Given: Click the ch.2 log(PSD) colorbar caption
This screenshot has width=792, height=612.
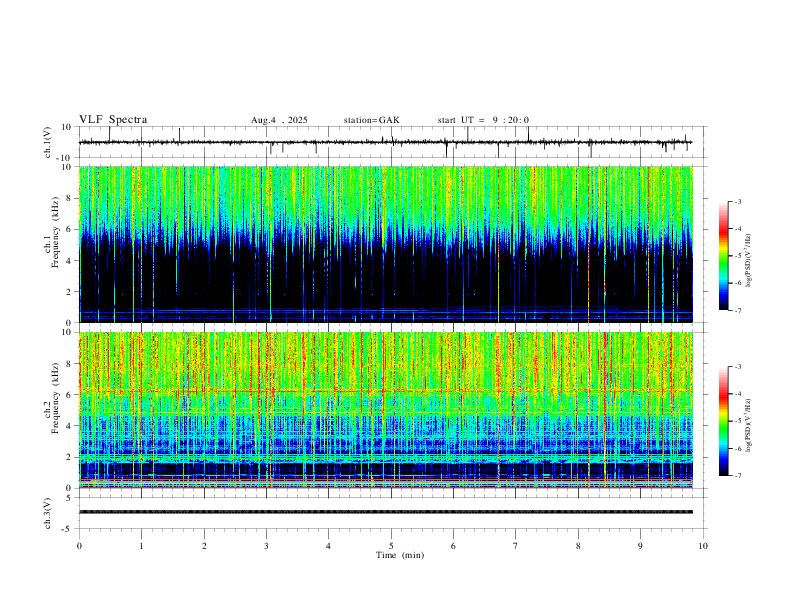Looking at the screenshot, I should point(749,425).
